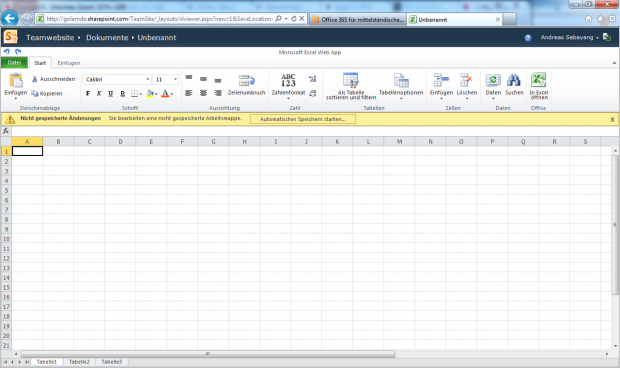Click browser back button
Image resolution: width=620 pixels, height=368 pixels.
tap(9, 18)
